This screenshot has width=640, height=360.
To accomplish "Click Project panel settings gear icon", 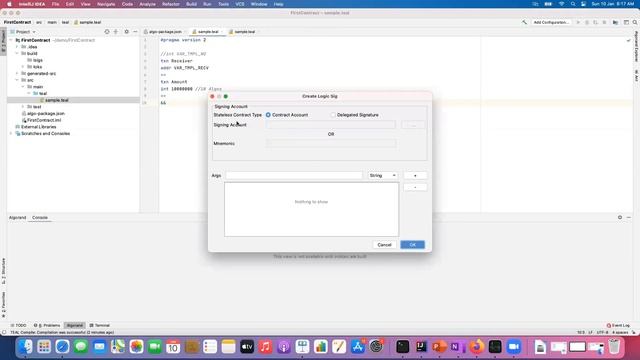I will (127, 32).
